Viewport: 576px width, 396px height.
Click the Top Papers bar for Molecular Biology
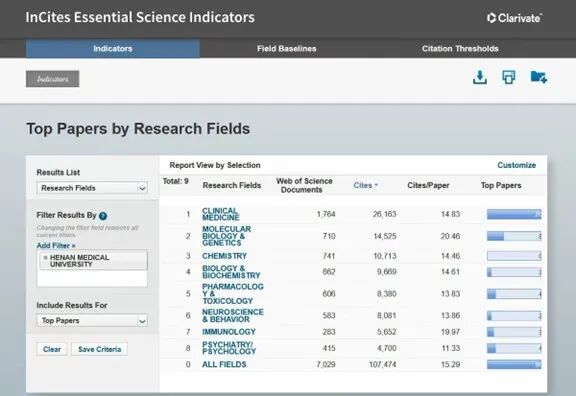click(x=514, y=236)
